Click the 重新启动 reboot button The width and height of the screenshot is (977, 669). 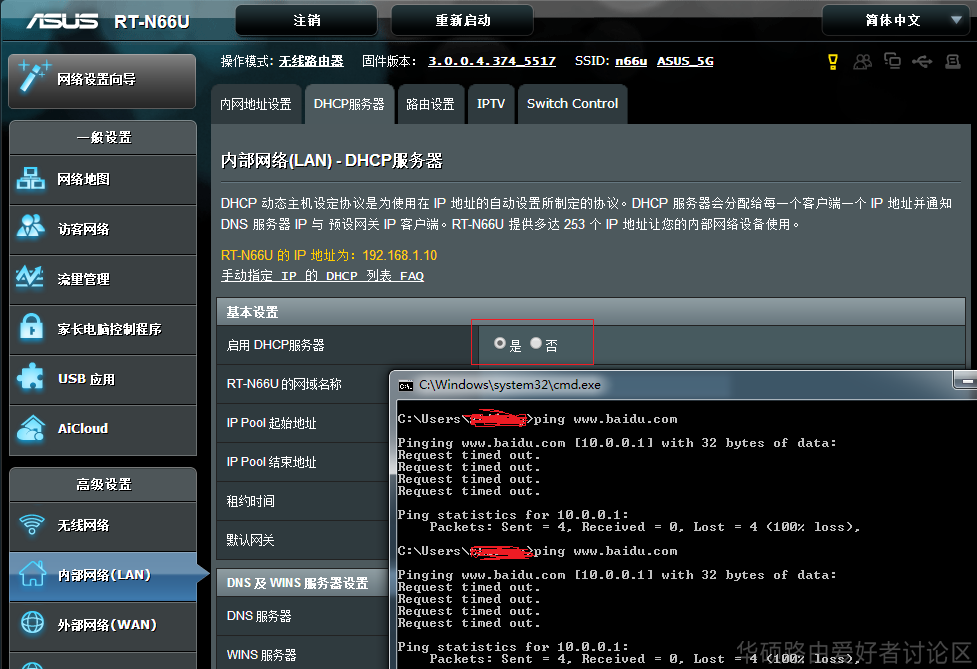coord(462,21)
